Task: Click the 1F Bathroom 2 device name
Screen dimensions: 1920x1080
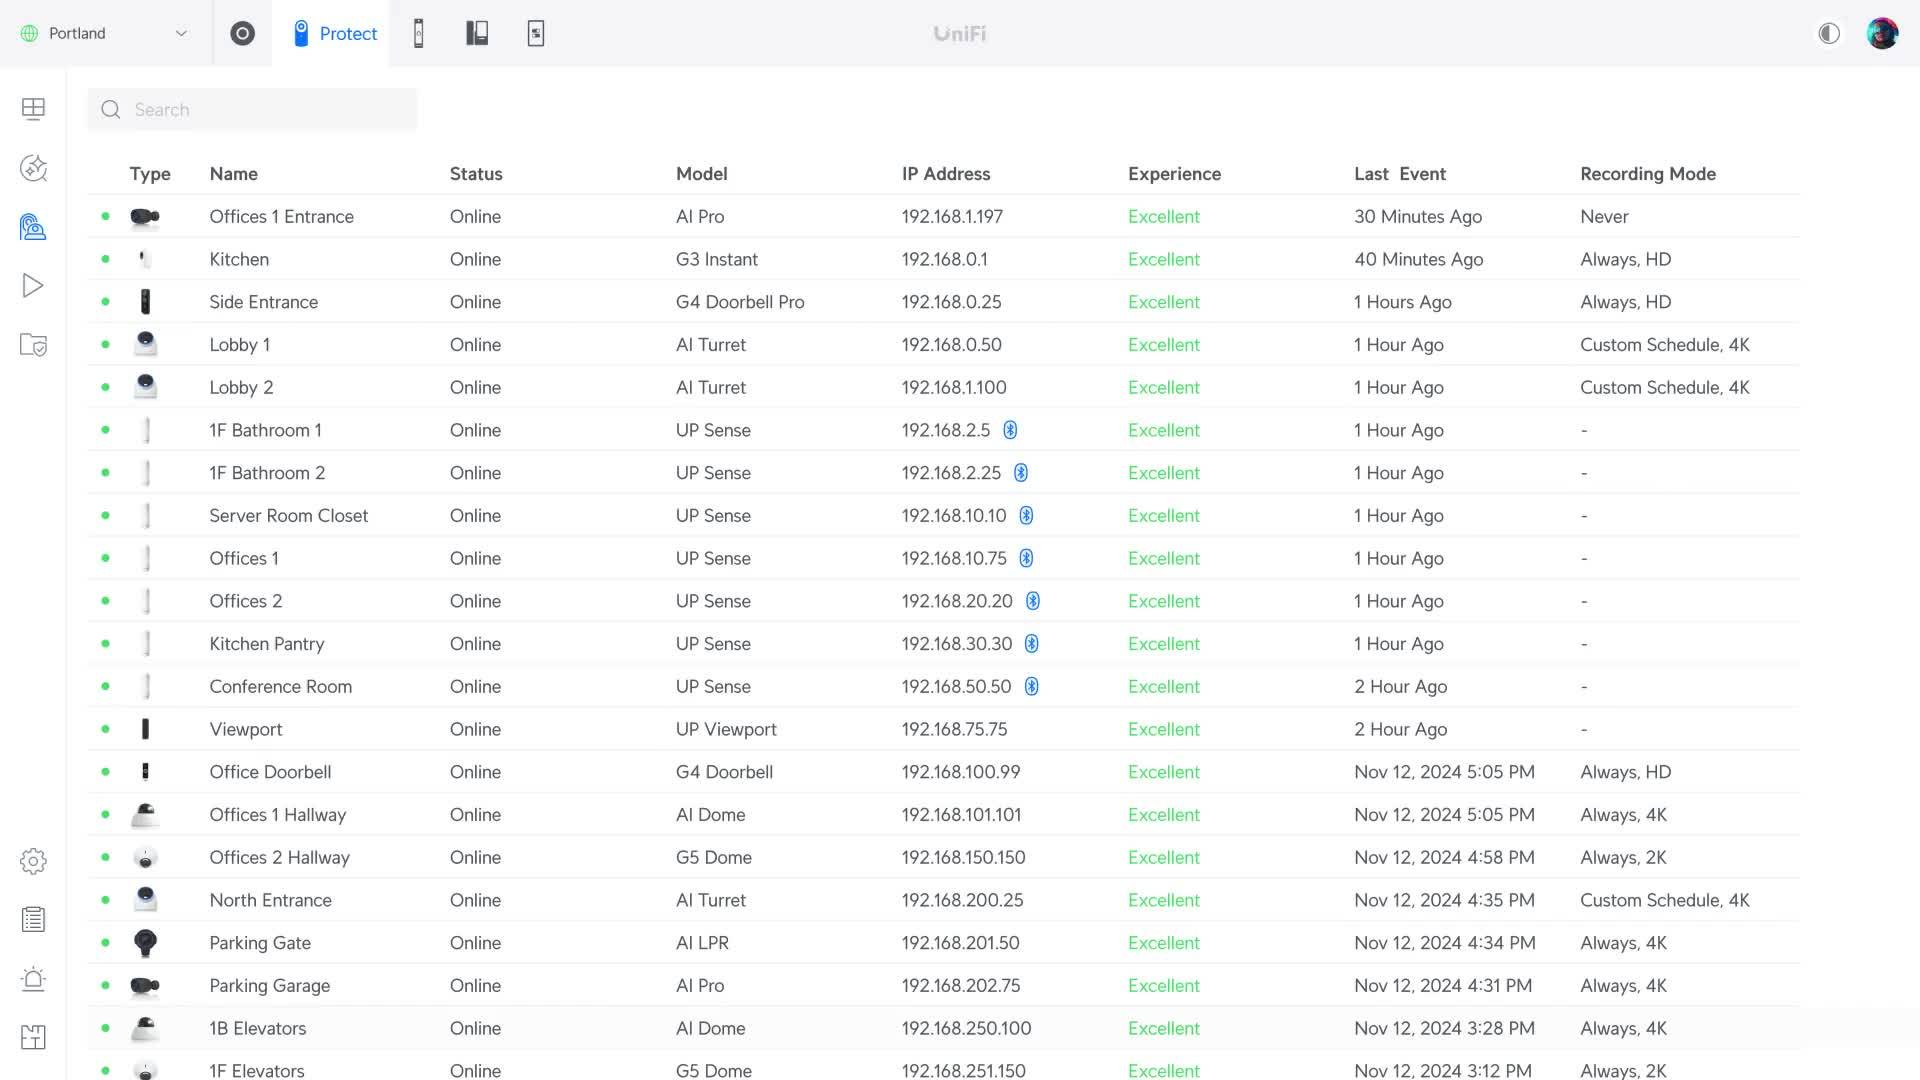Action: [267, 473]
